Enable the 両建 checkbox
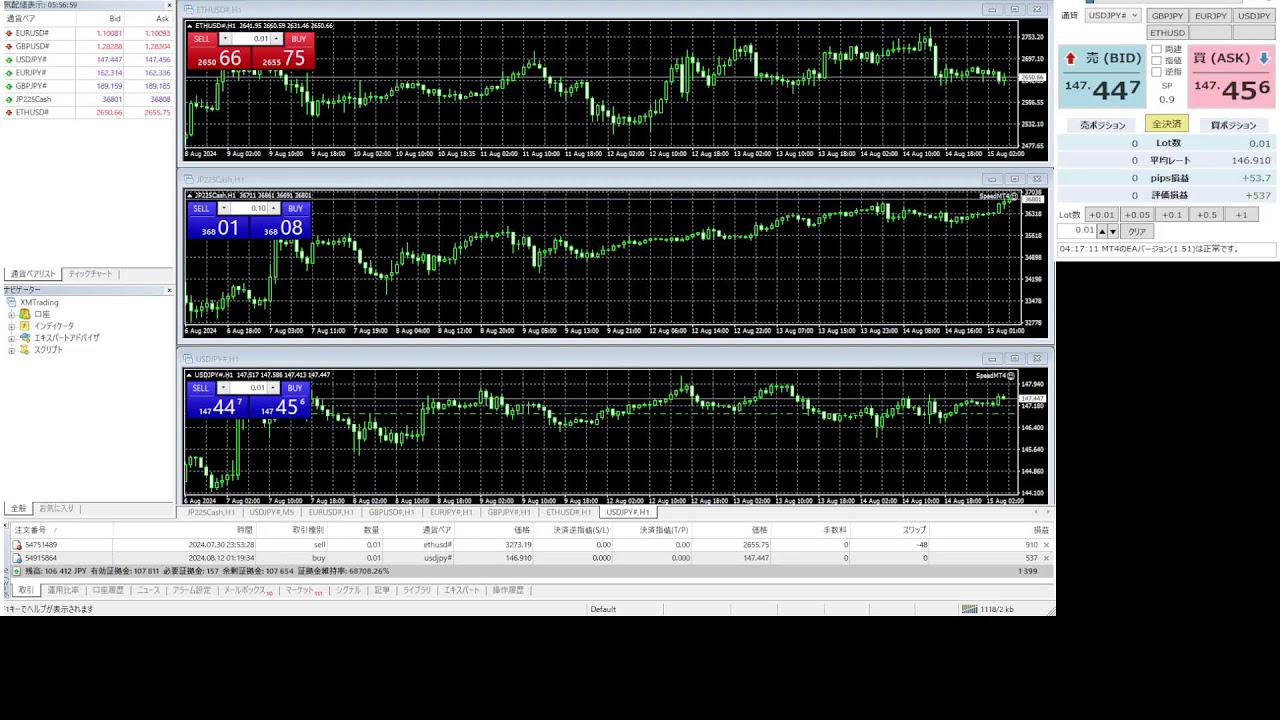This screenshot has height=720, width=1280. (x=1156, y=49)
